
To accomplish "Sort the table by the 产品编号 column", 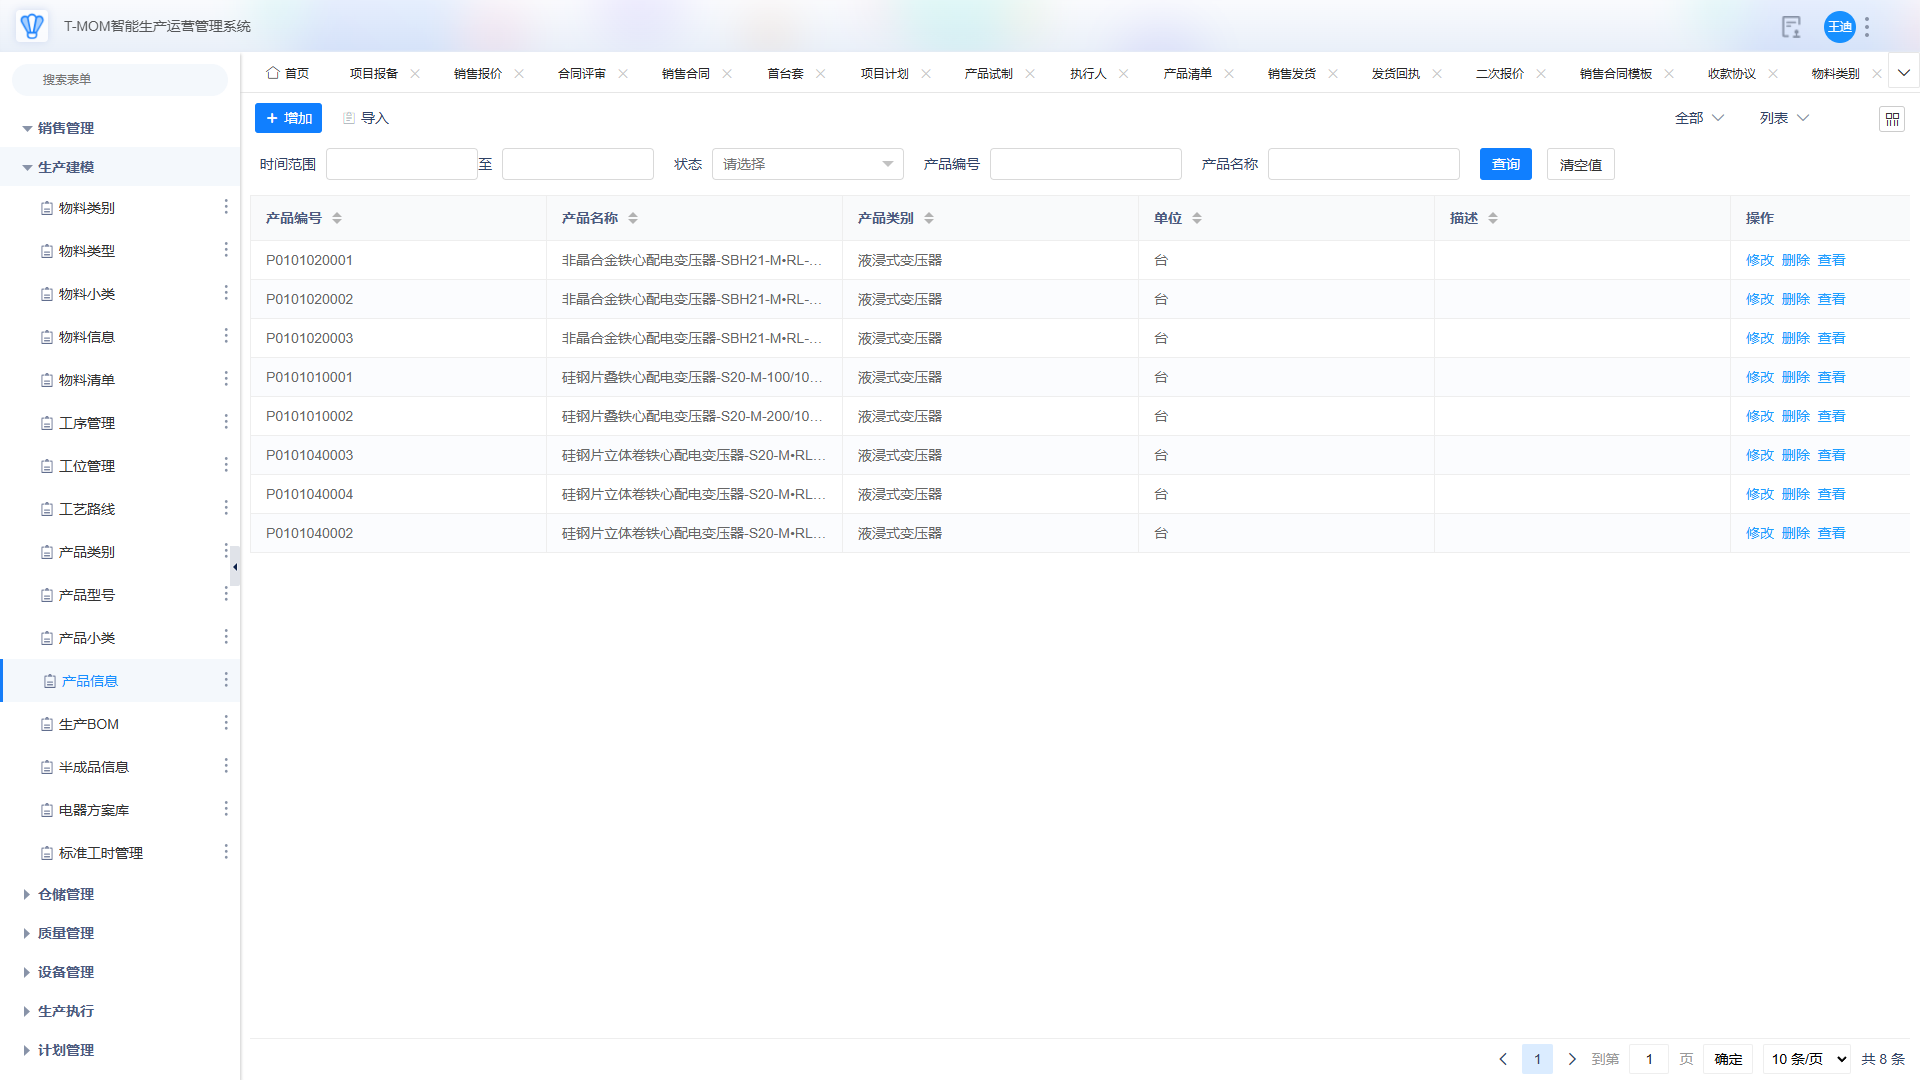I will [337, 218].
